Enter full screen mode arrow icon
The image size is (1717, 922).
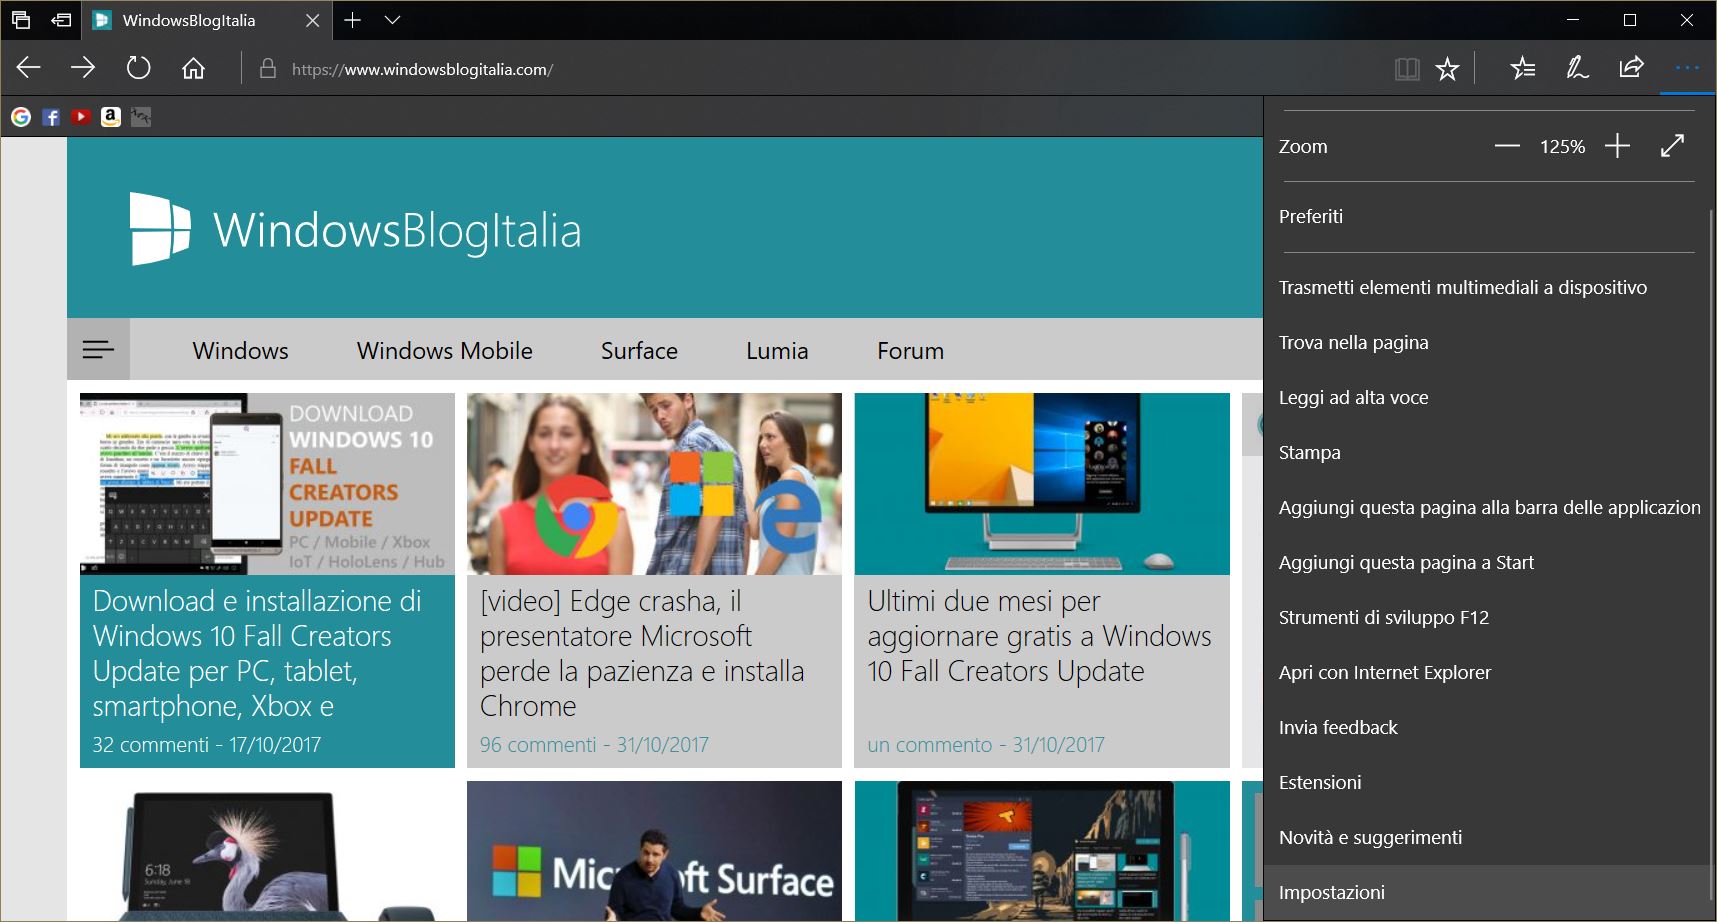click(1672, 146)
